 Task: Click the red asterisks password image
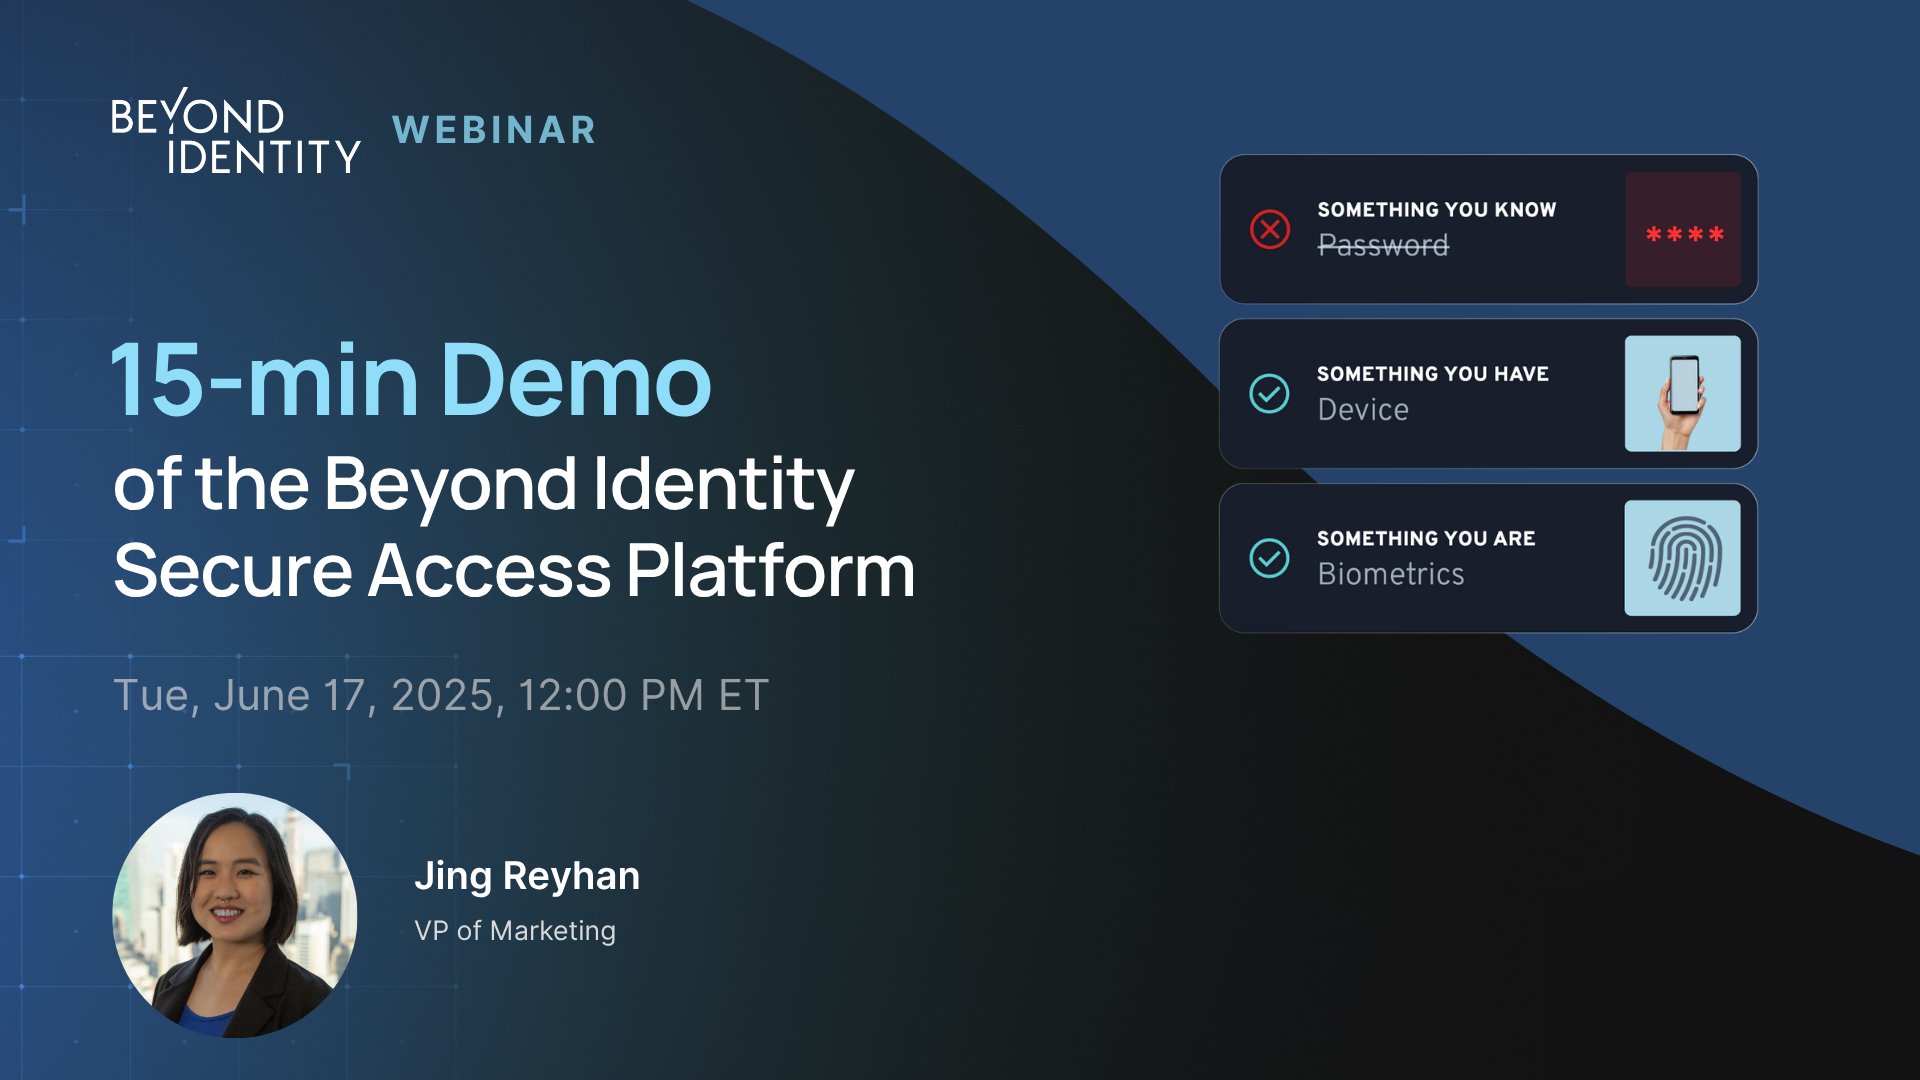click(x=1683, y=229)
